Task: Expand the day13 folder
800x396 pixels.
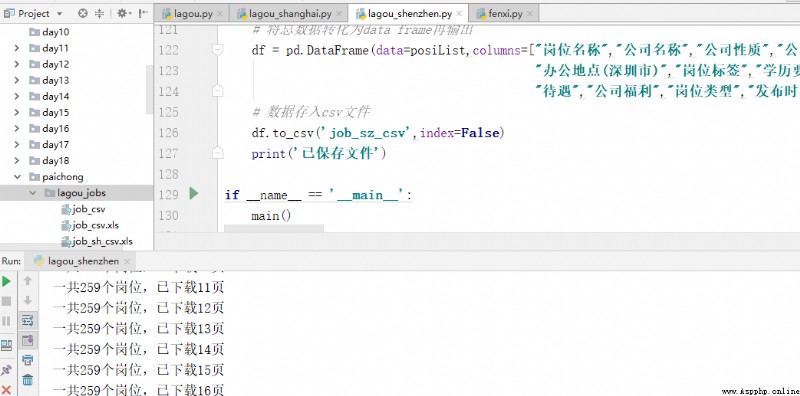Action: pos(17,80)
